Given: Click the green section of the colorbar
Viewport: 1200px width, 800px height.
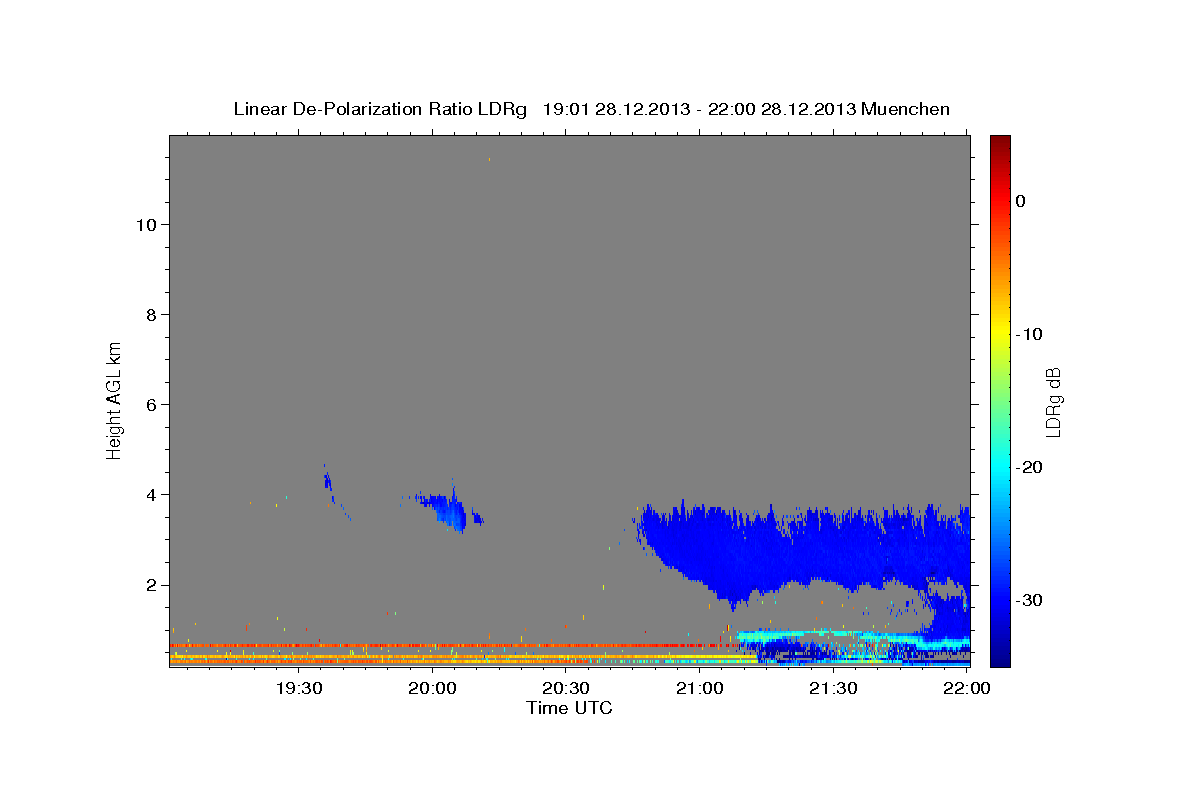Looking at the screenshot, I should tap(1000, 400).
